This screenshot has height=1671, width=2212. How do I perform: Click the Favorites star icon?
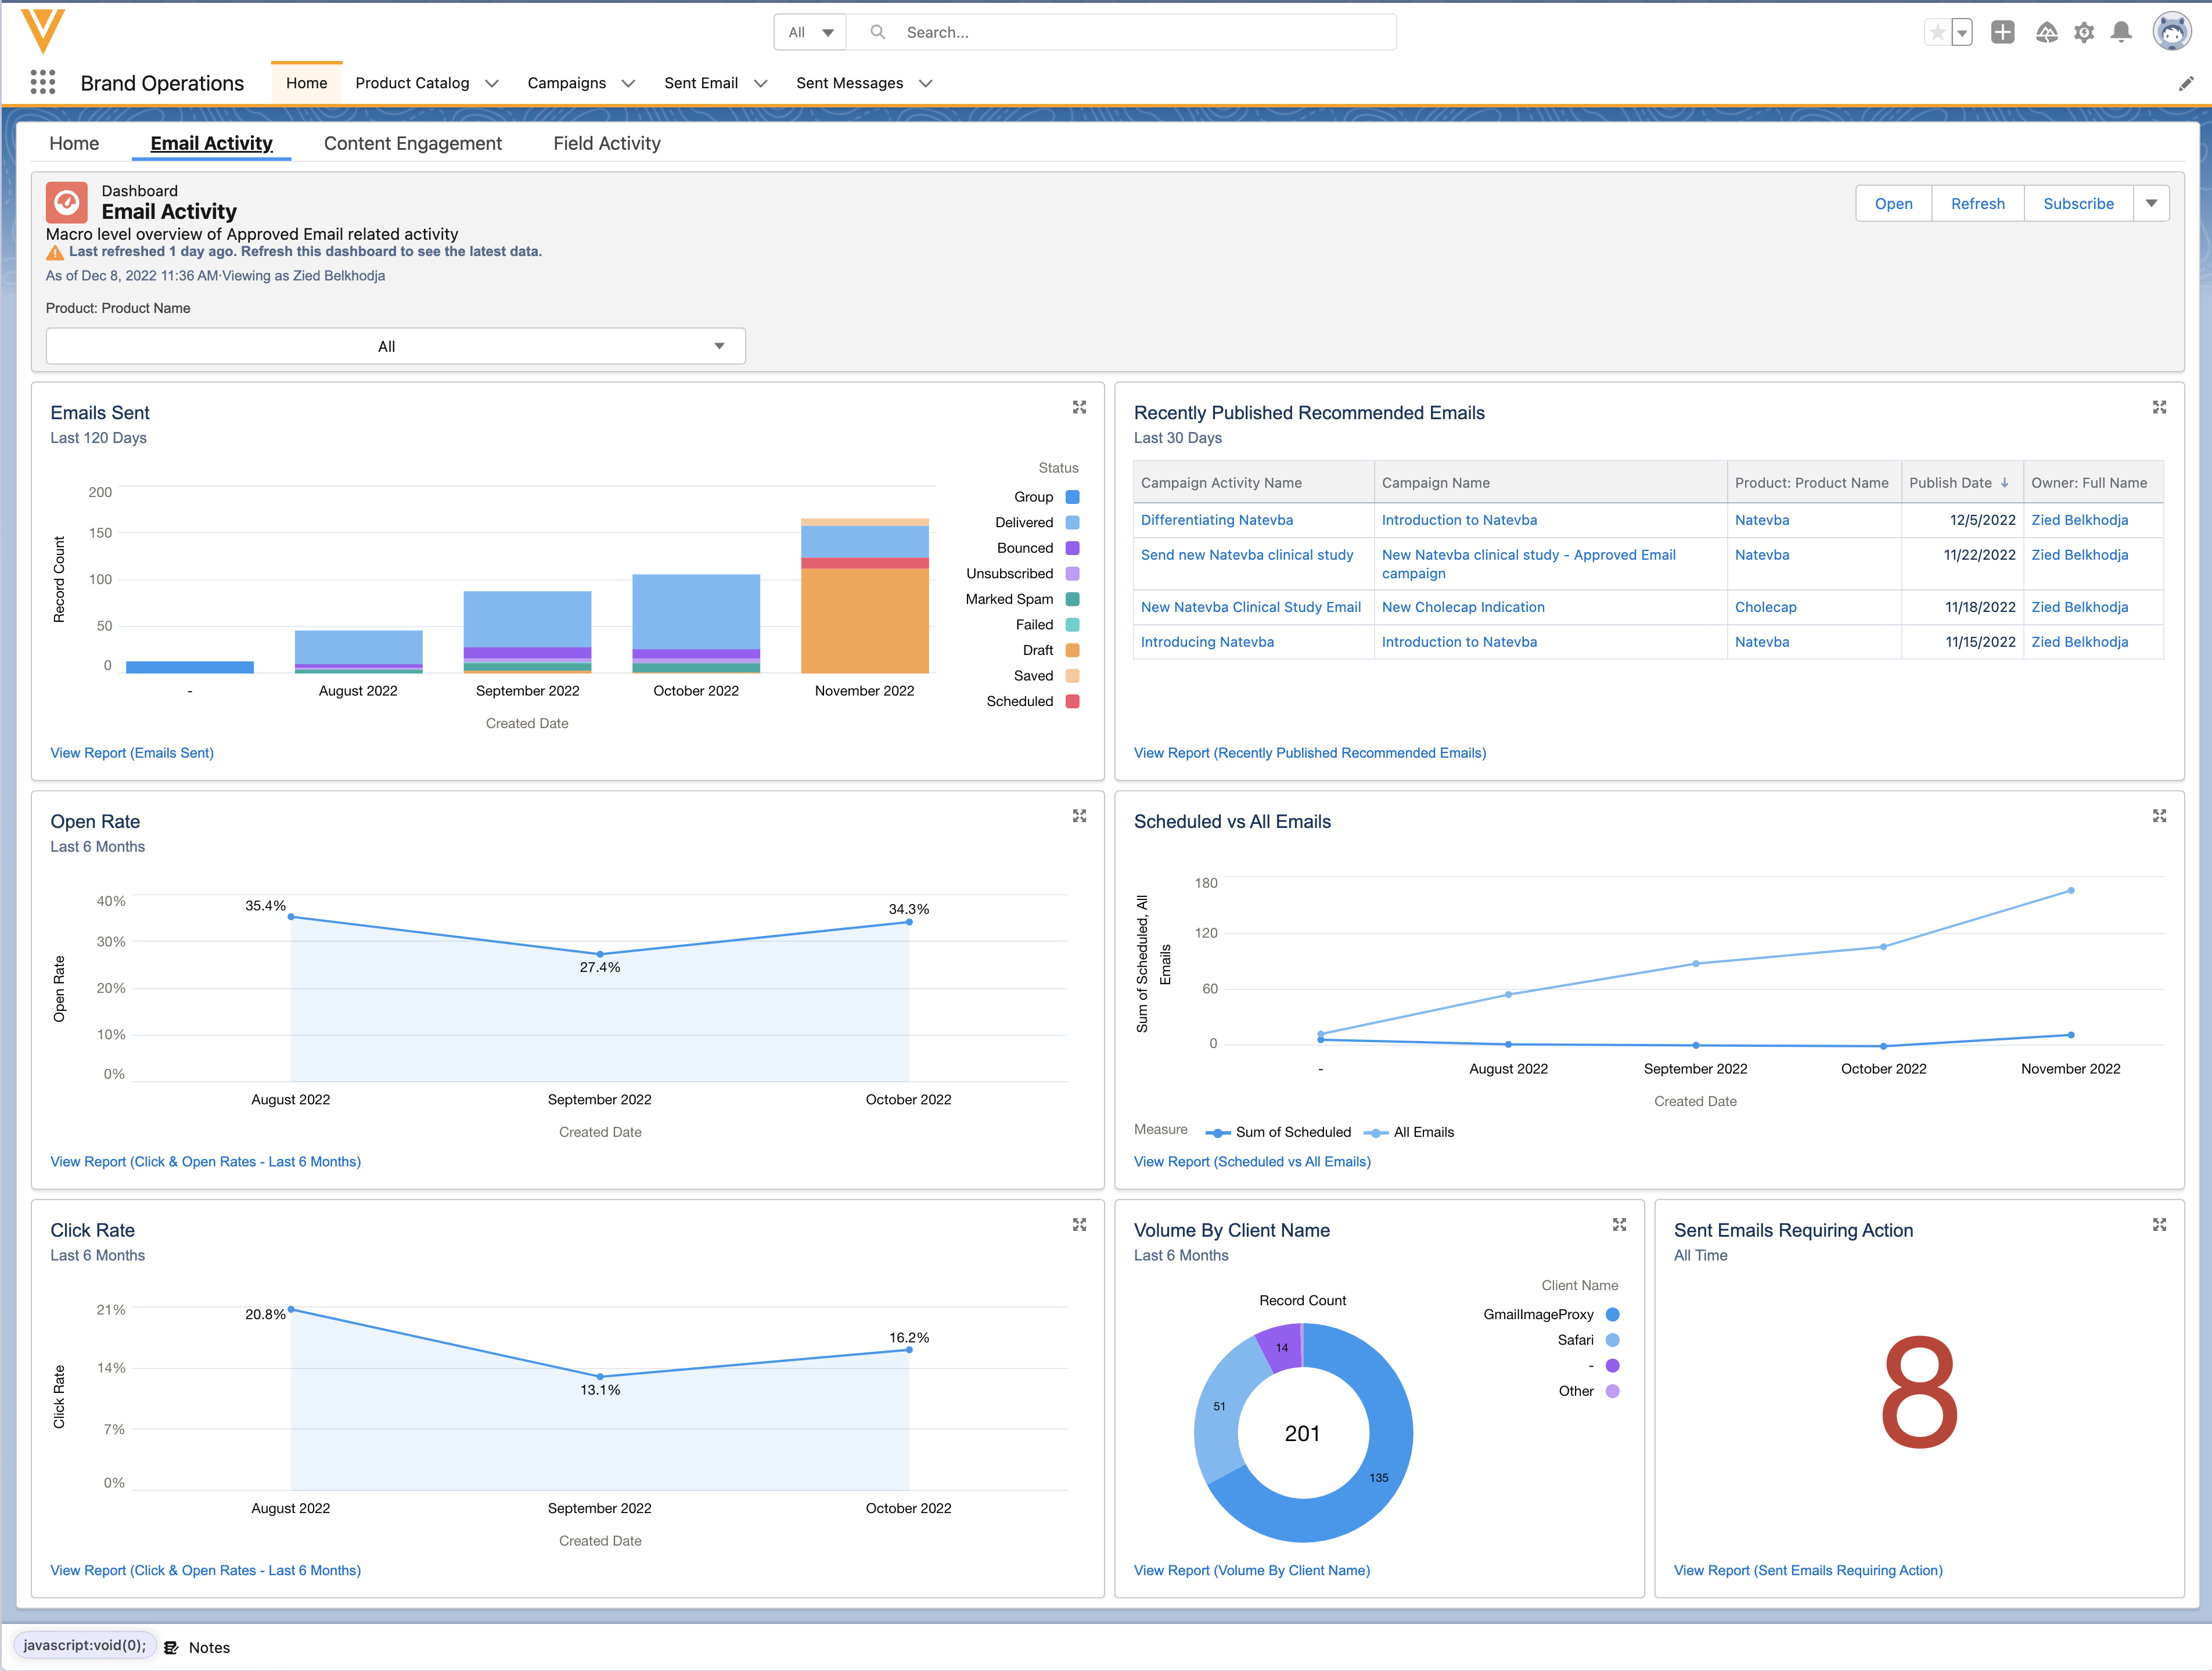pos(1937,32)
